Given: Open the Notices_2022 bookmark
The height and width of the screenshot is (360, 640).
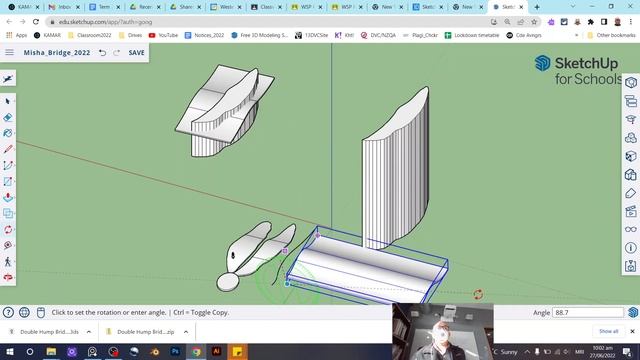Looking at the screenshot, I should coord(204,36).
